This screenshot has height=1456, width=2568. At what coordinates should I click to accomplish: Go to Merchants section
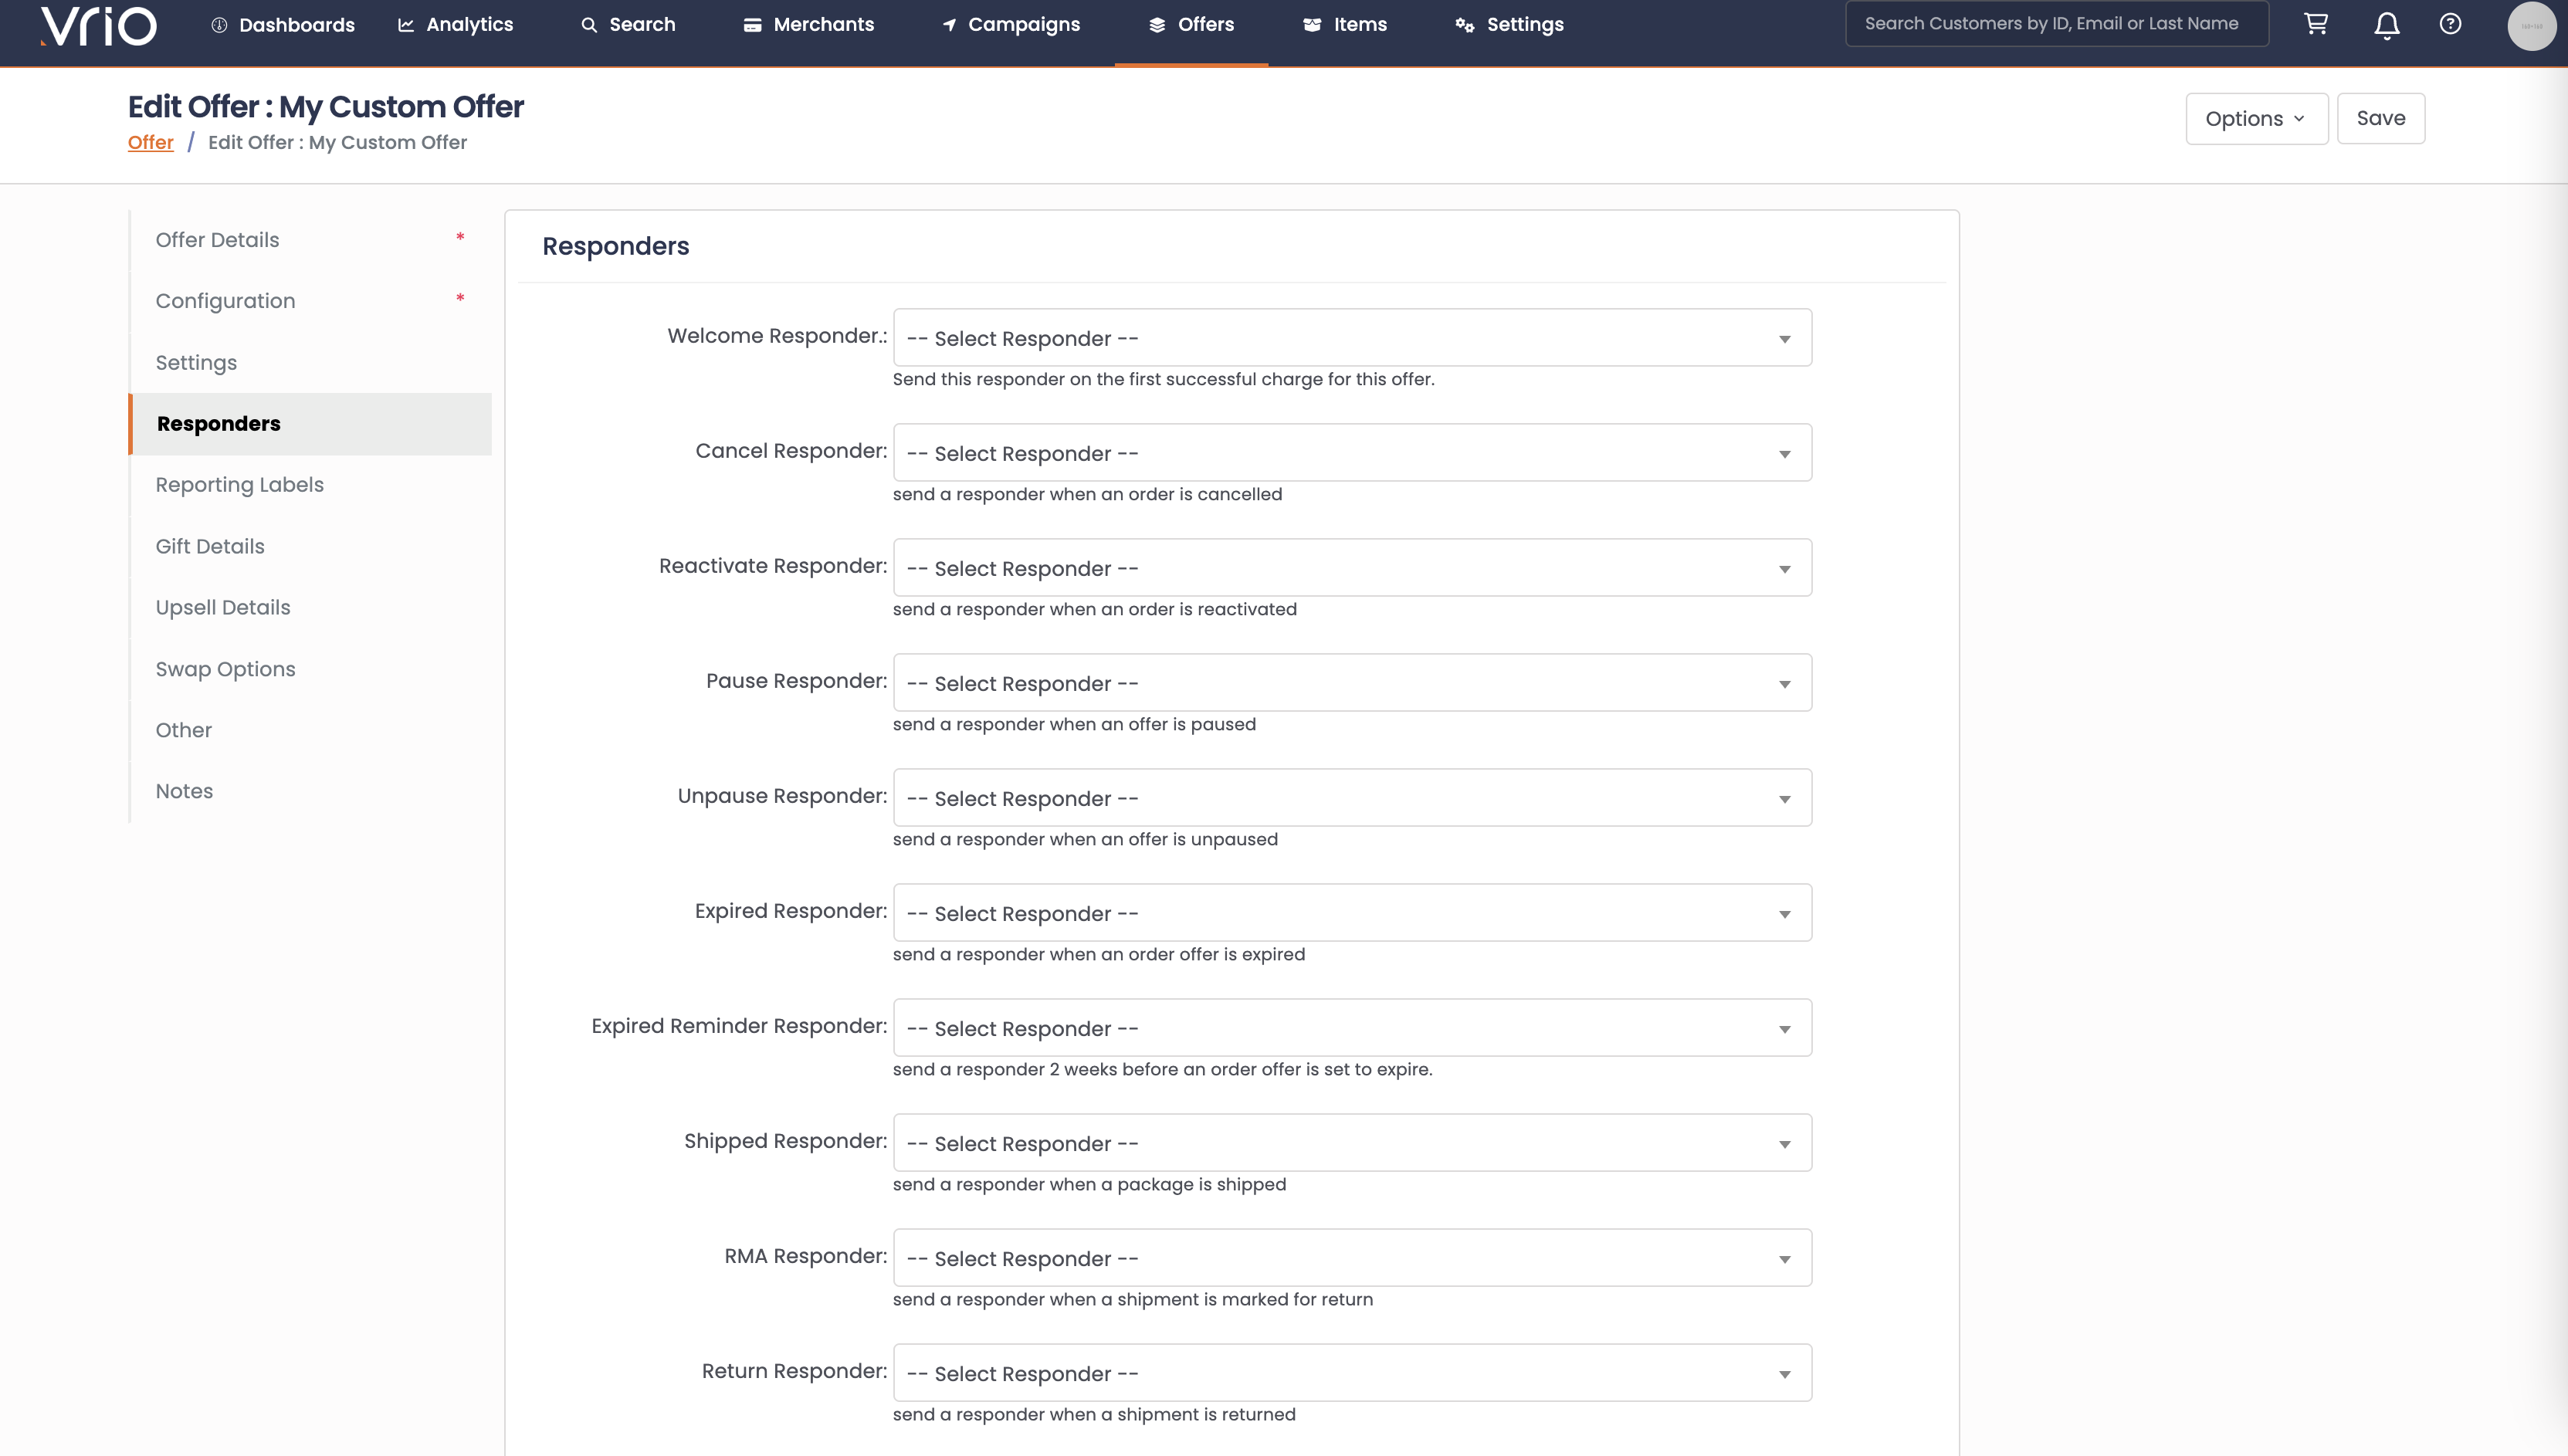pos(809,25)
